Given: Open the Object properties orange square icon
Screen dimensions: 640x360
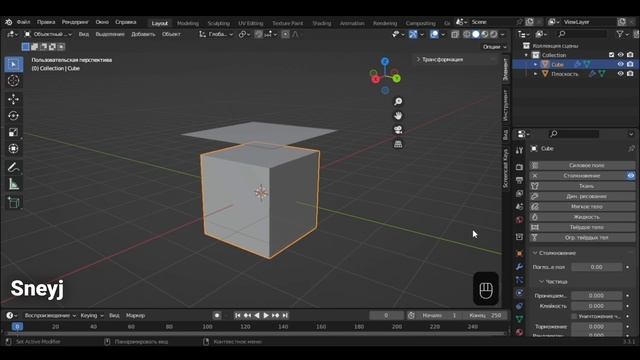Looking at the screenshot, I should [519, 253].
